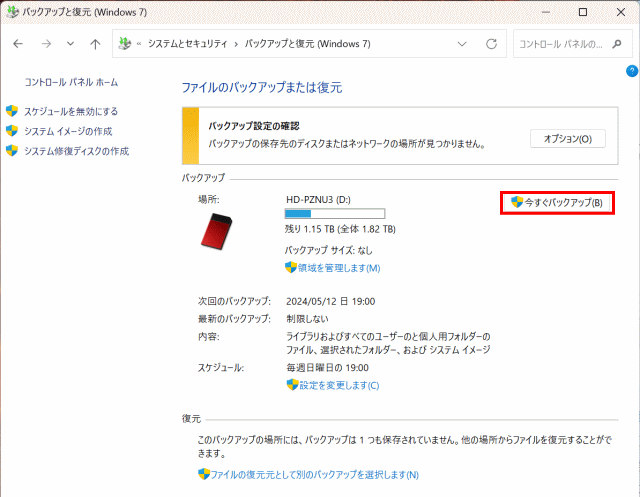Go forward with the right arrow
Screen dimensions: 640x497
tap(47, 44)
